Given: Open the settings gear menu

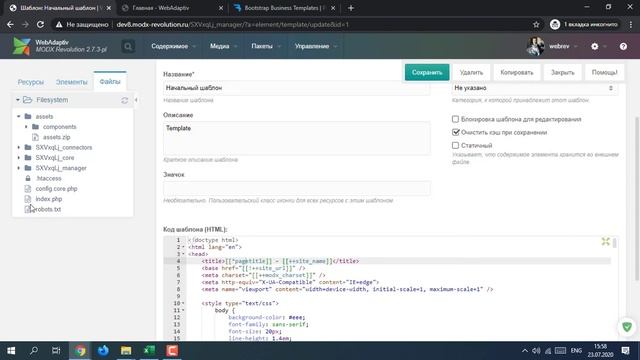Looking at the screenshot, I should [595, 47].
